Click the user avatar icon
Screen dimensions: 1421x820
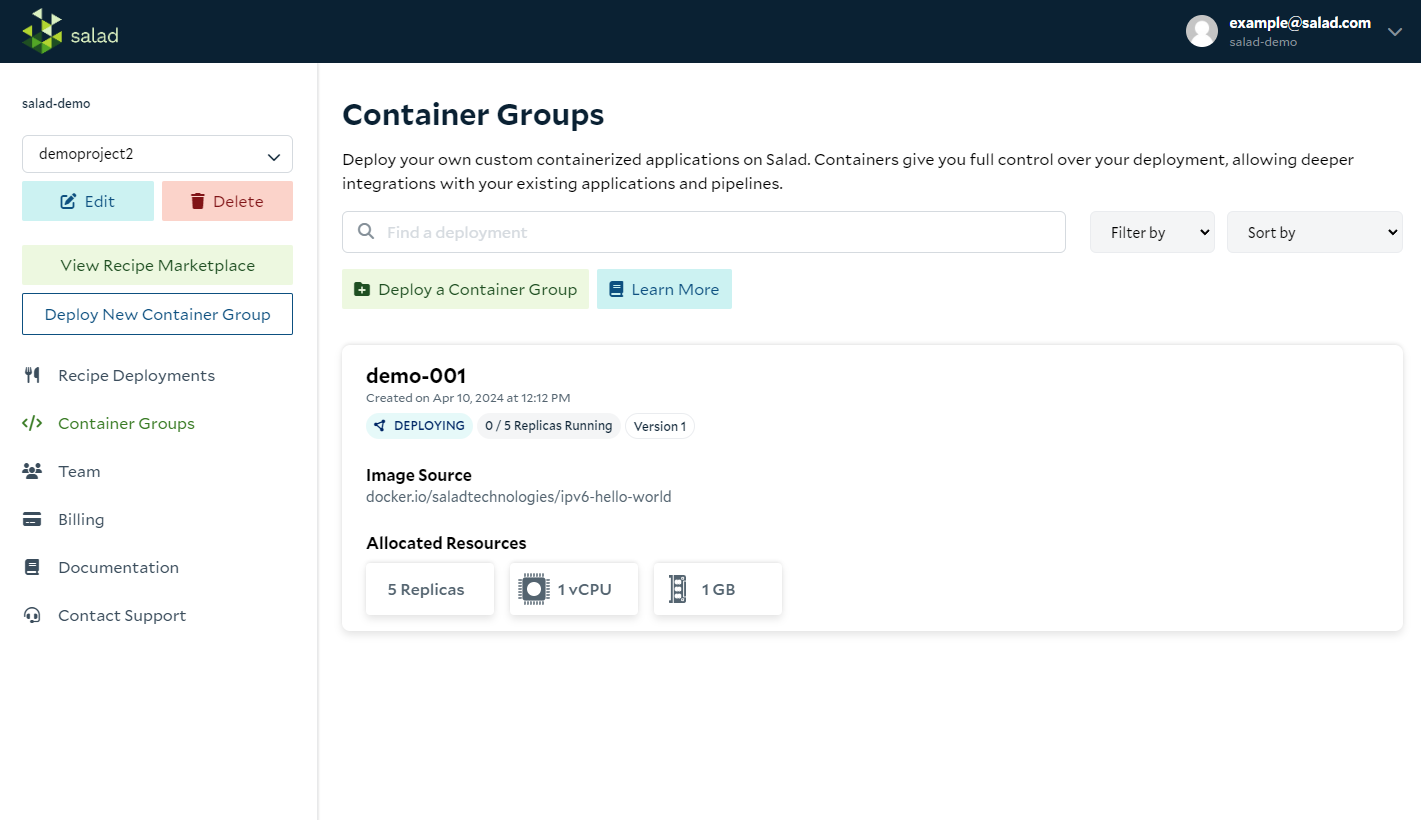click(1202, 31)
